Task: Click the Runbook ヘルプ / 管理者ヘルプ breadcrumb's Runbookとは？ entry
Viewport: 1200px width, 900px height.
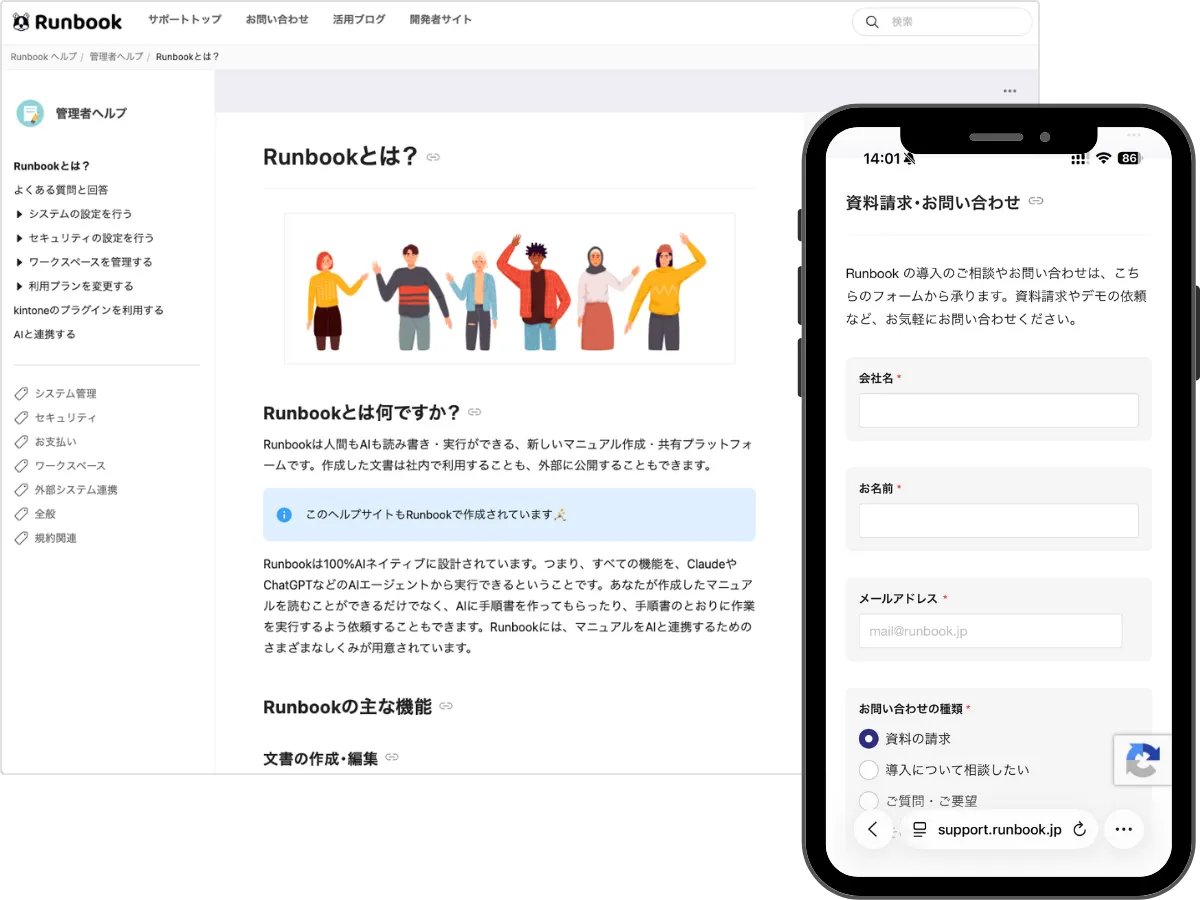Action: 187,57
